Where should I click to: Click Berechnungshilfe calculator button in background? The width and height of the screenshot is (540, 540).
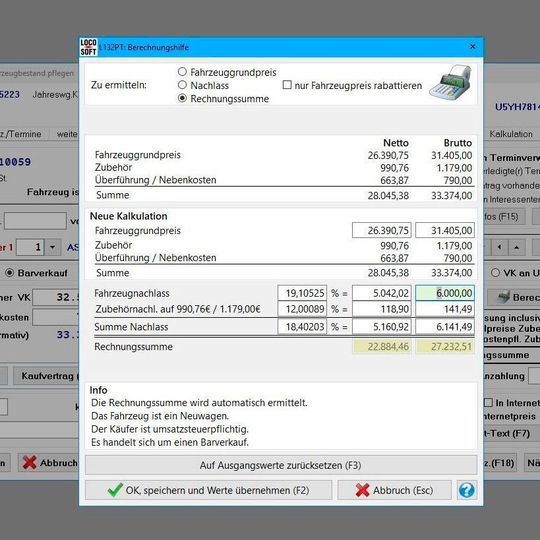click(513, 297)
